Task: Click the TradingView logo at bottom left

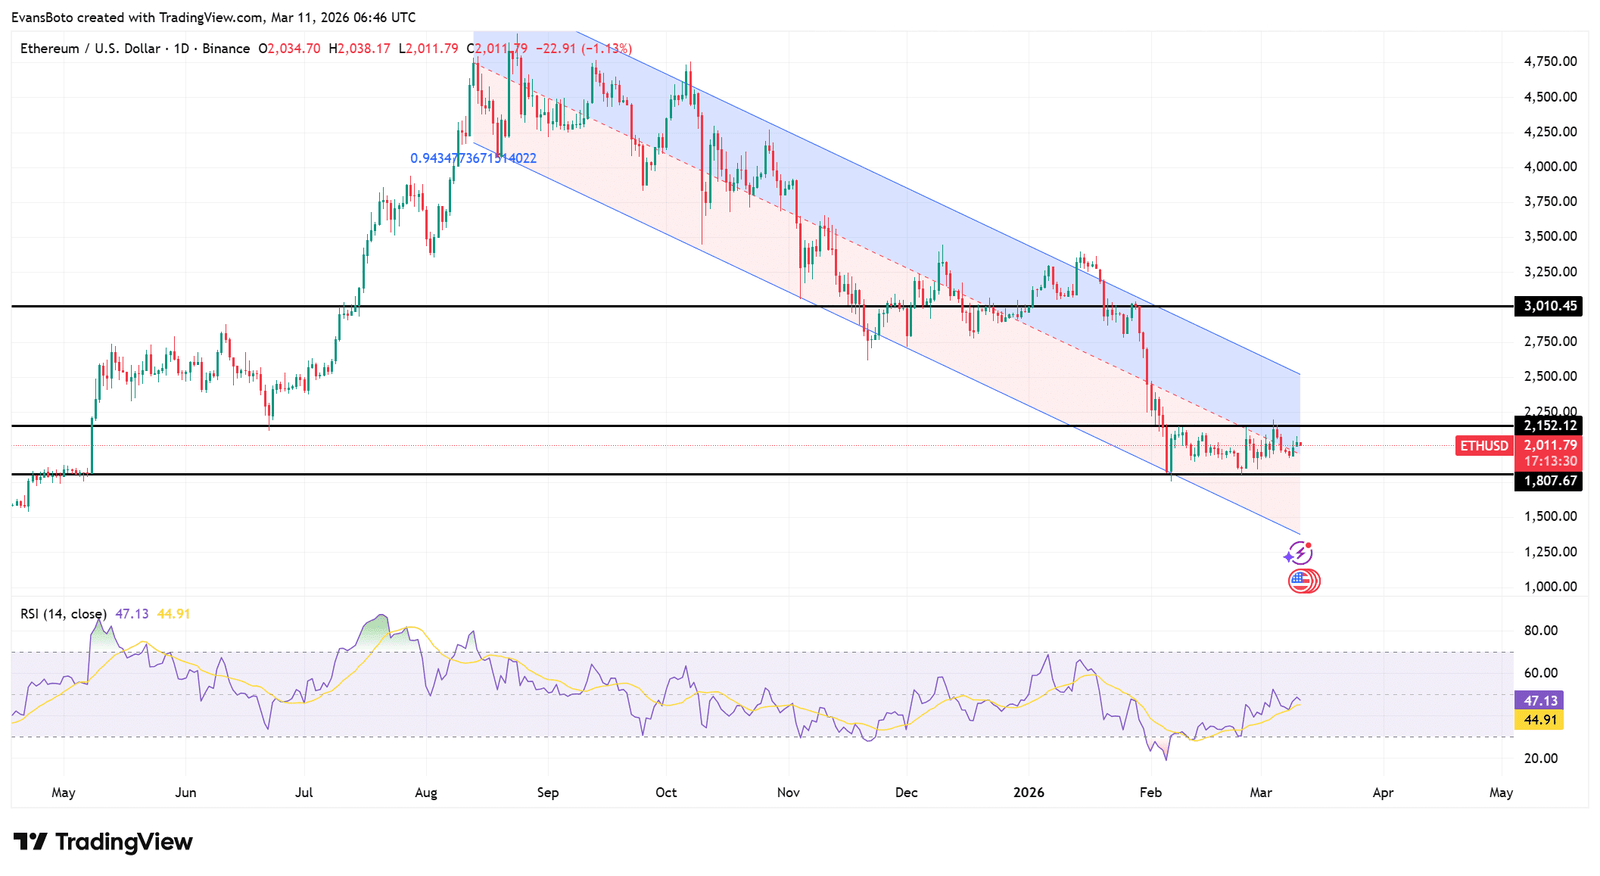Action: pyautogui.click(x=103, y=842)
